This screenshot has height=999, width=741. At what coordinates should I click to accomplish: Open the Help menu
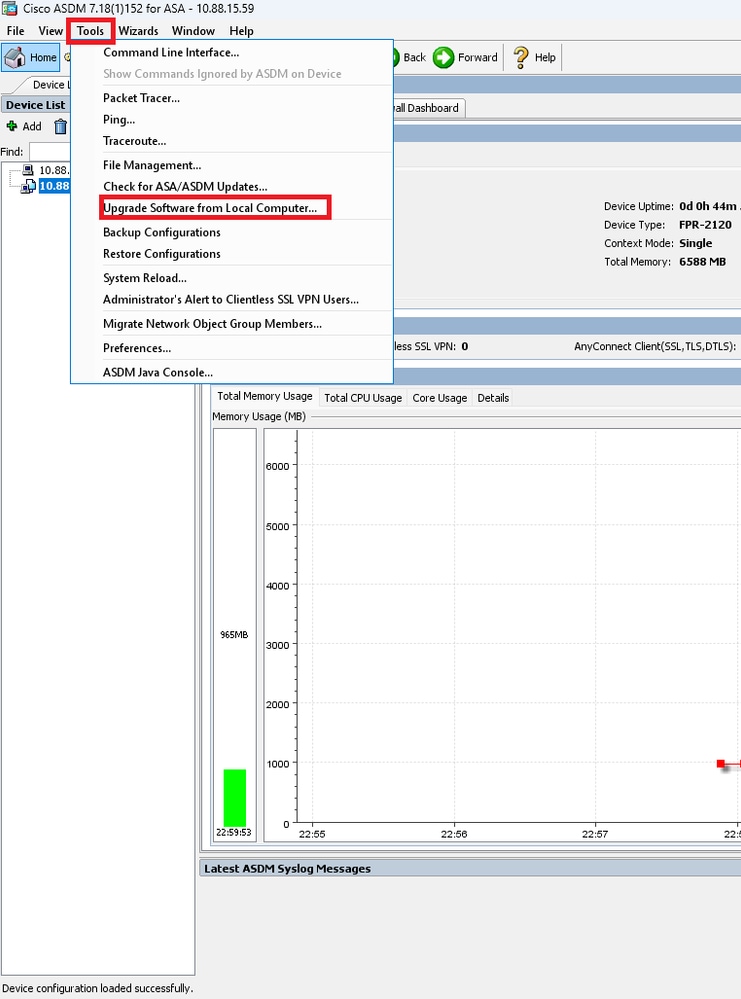[x=241, y=31]
